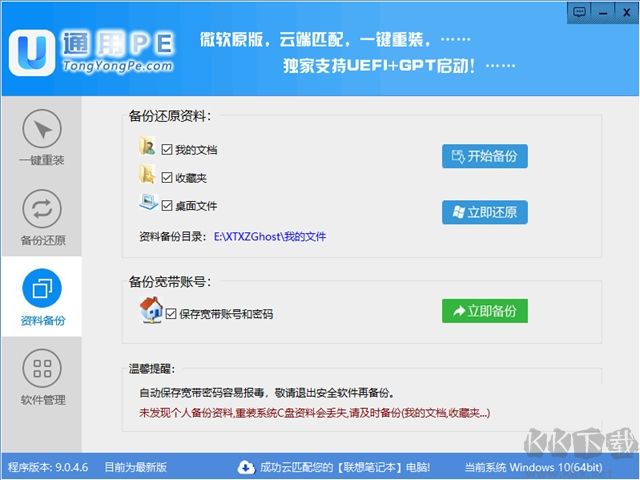Toggle 保存宽带账号和密码 checkbox
The image size is (640, 480).
tap(171, 313)
